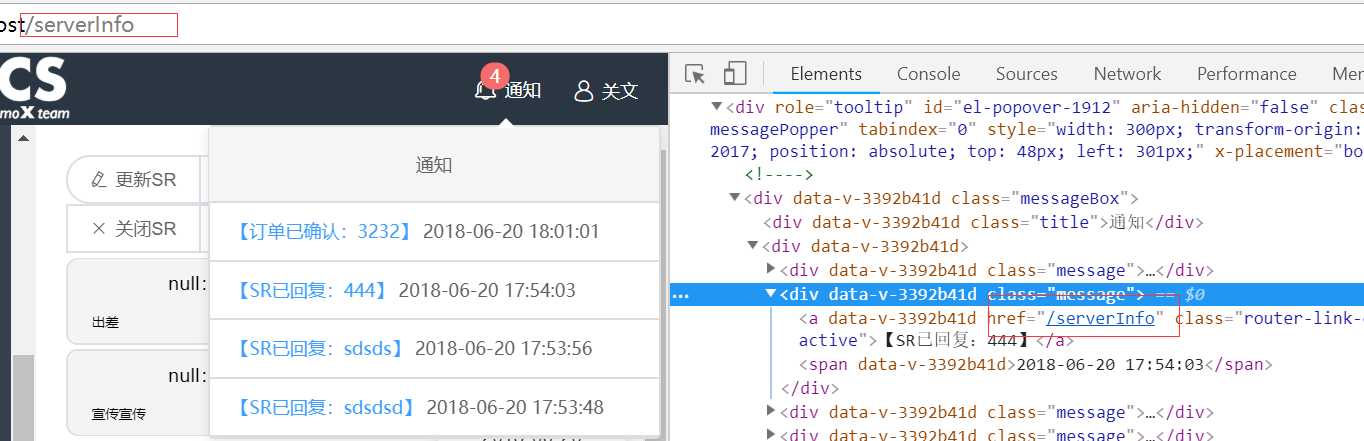Click the ellipsis beside the selected DOM node
Viewport: 1364px width, 441px height.
click(x=681, y=296)
